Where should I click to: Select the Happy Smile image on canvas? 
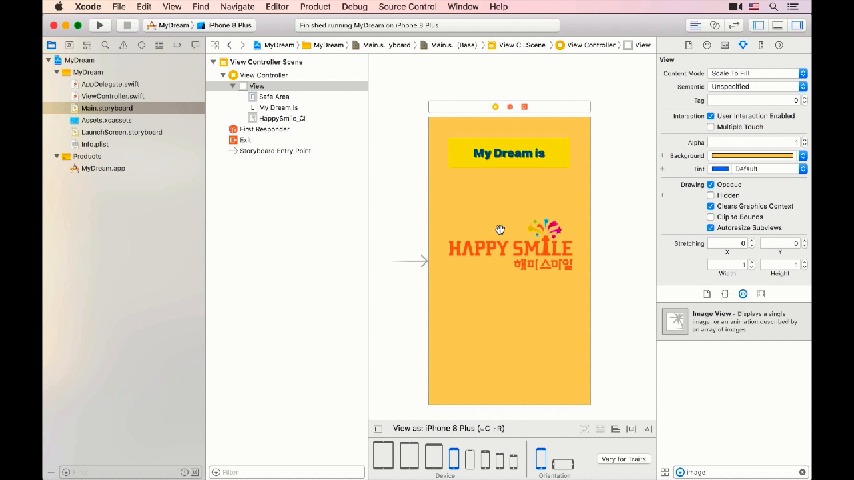tap(510, 245)
